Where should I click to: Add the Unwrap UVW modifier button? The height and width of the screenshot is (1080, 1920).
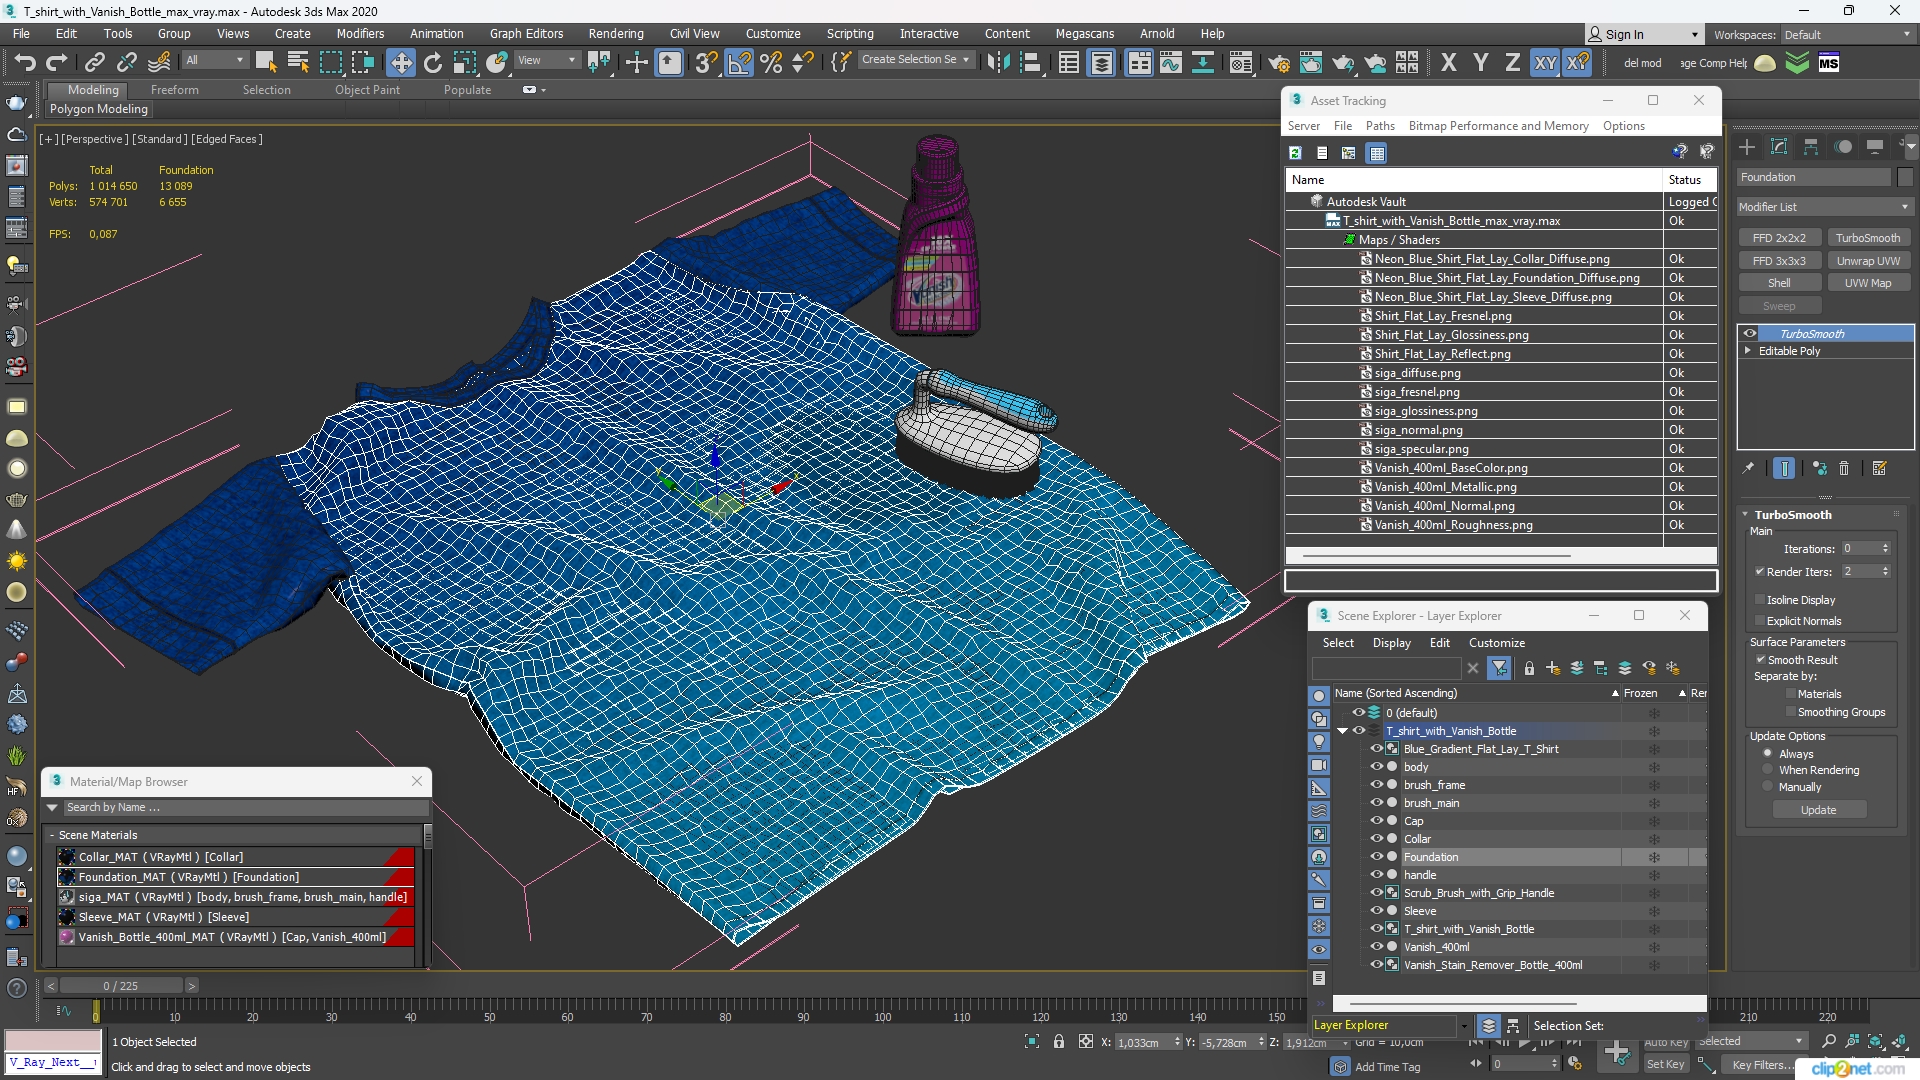[1867, 261]
